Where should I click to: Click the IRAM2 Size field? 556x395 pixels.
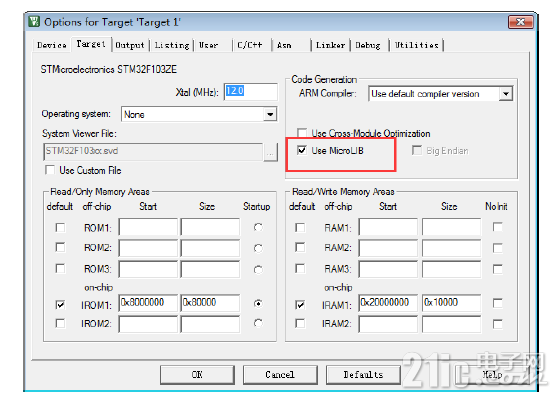click(x=452, y=324)
